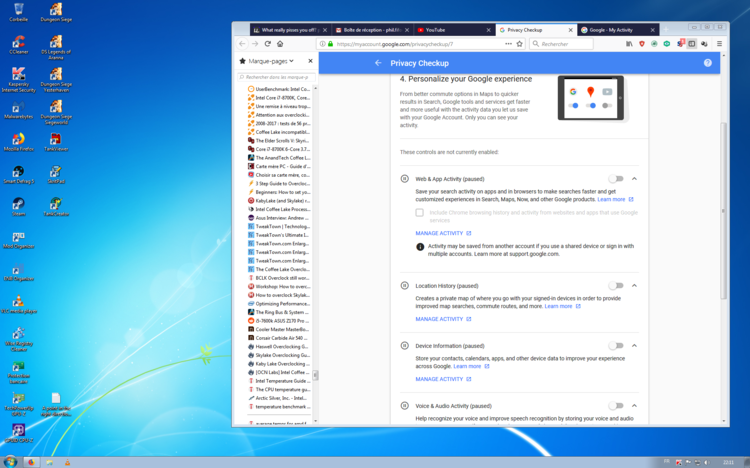Open the Corsair Carbide Air 540 bookmark
This screenshot has width=750, height=468.
[279, 338]
